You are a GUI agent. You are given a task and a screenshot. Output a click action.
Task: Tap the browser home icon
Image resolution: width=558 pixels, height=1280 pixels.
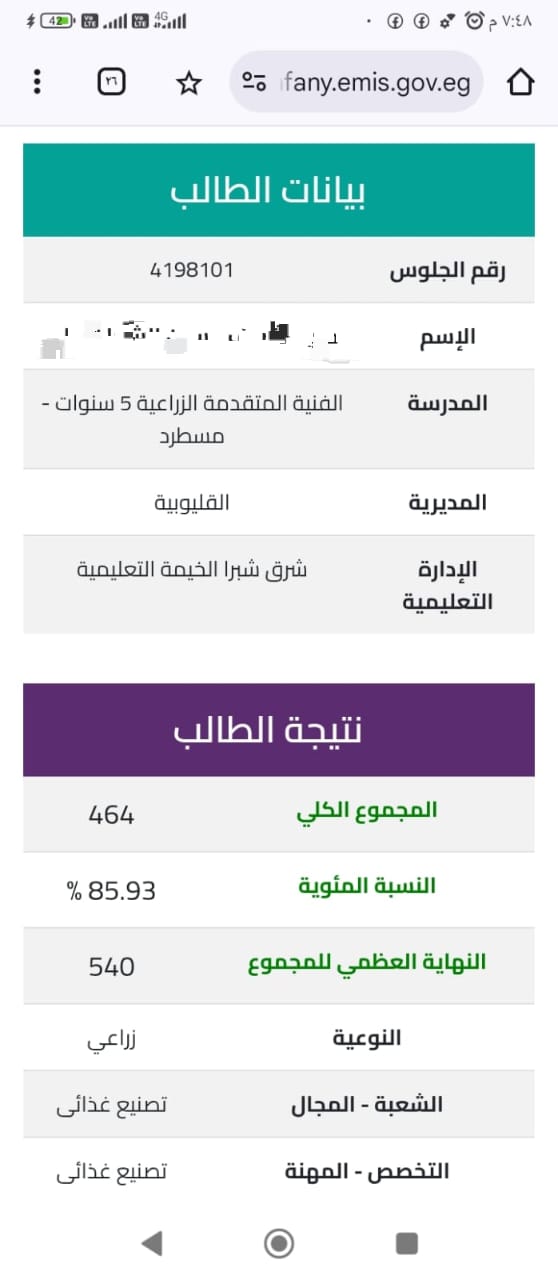point(521,82)
